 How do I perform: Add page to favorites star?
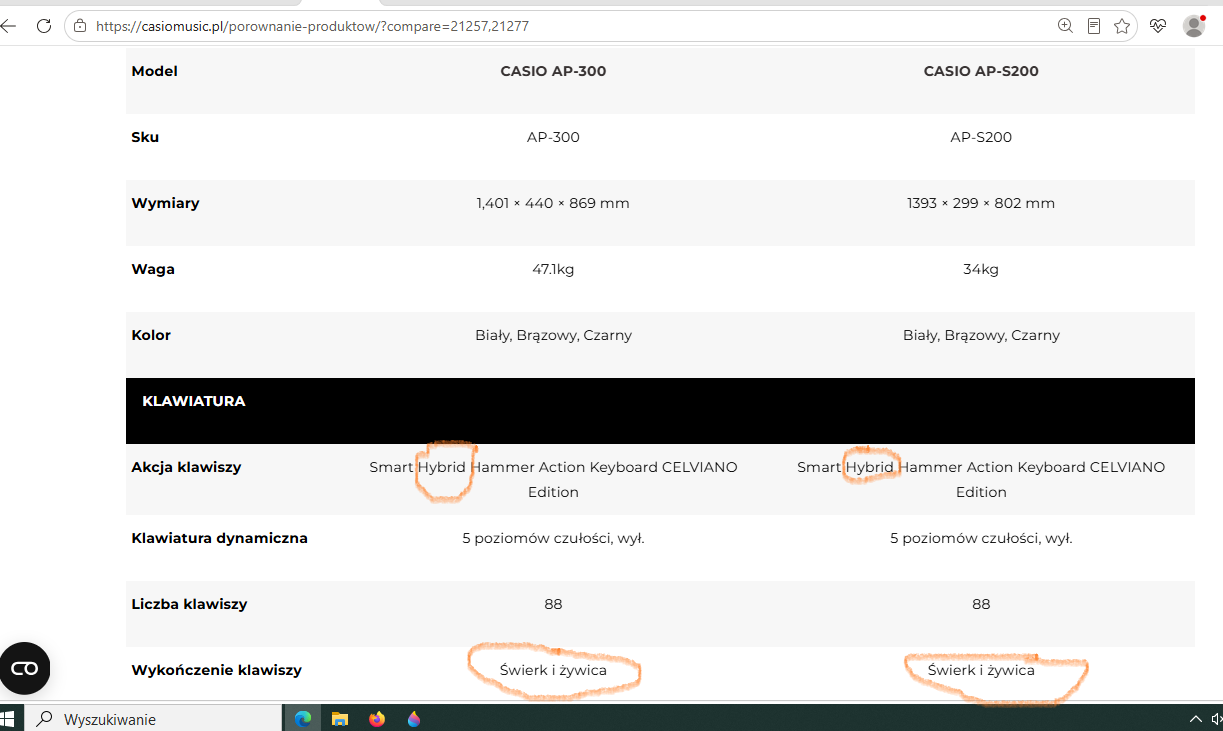click(1122, 26)
